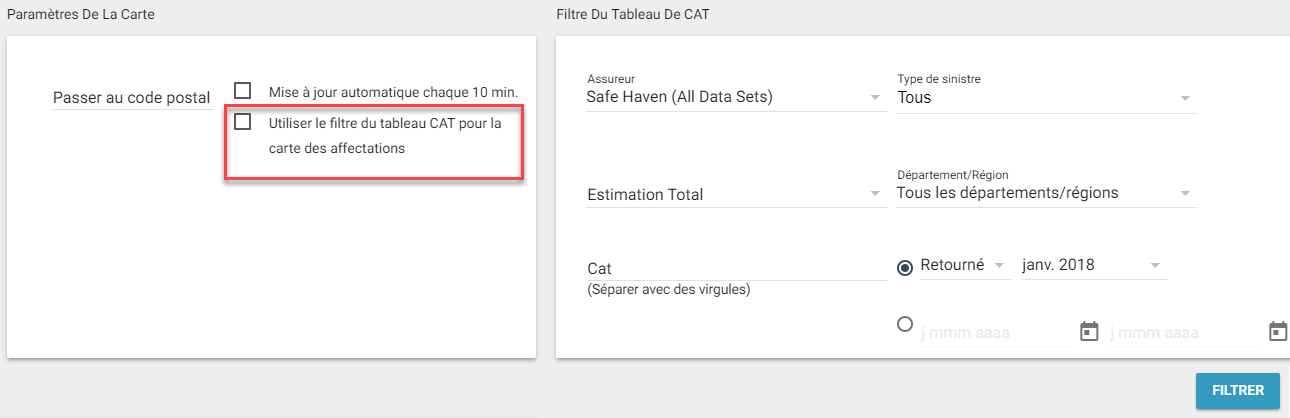1290x418 pixels.
Task: Click the Paramètres De La Carte heading
Action: point(80,15)
